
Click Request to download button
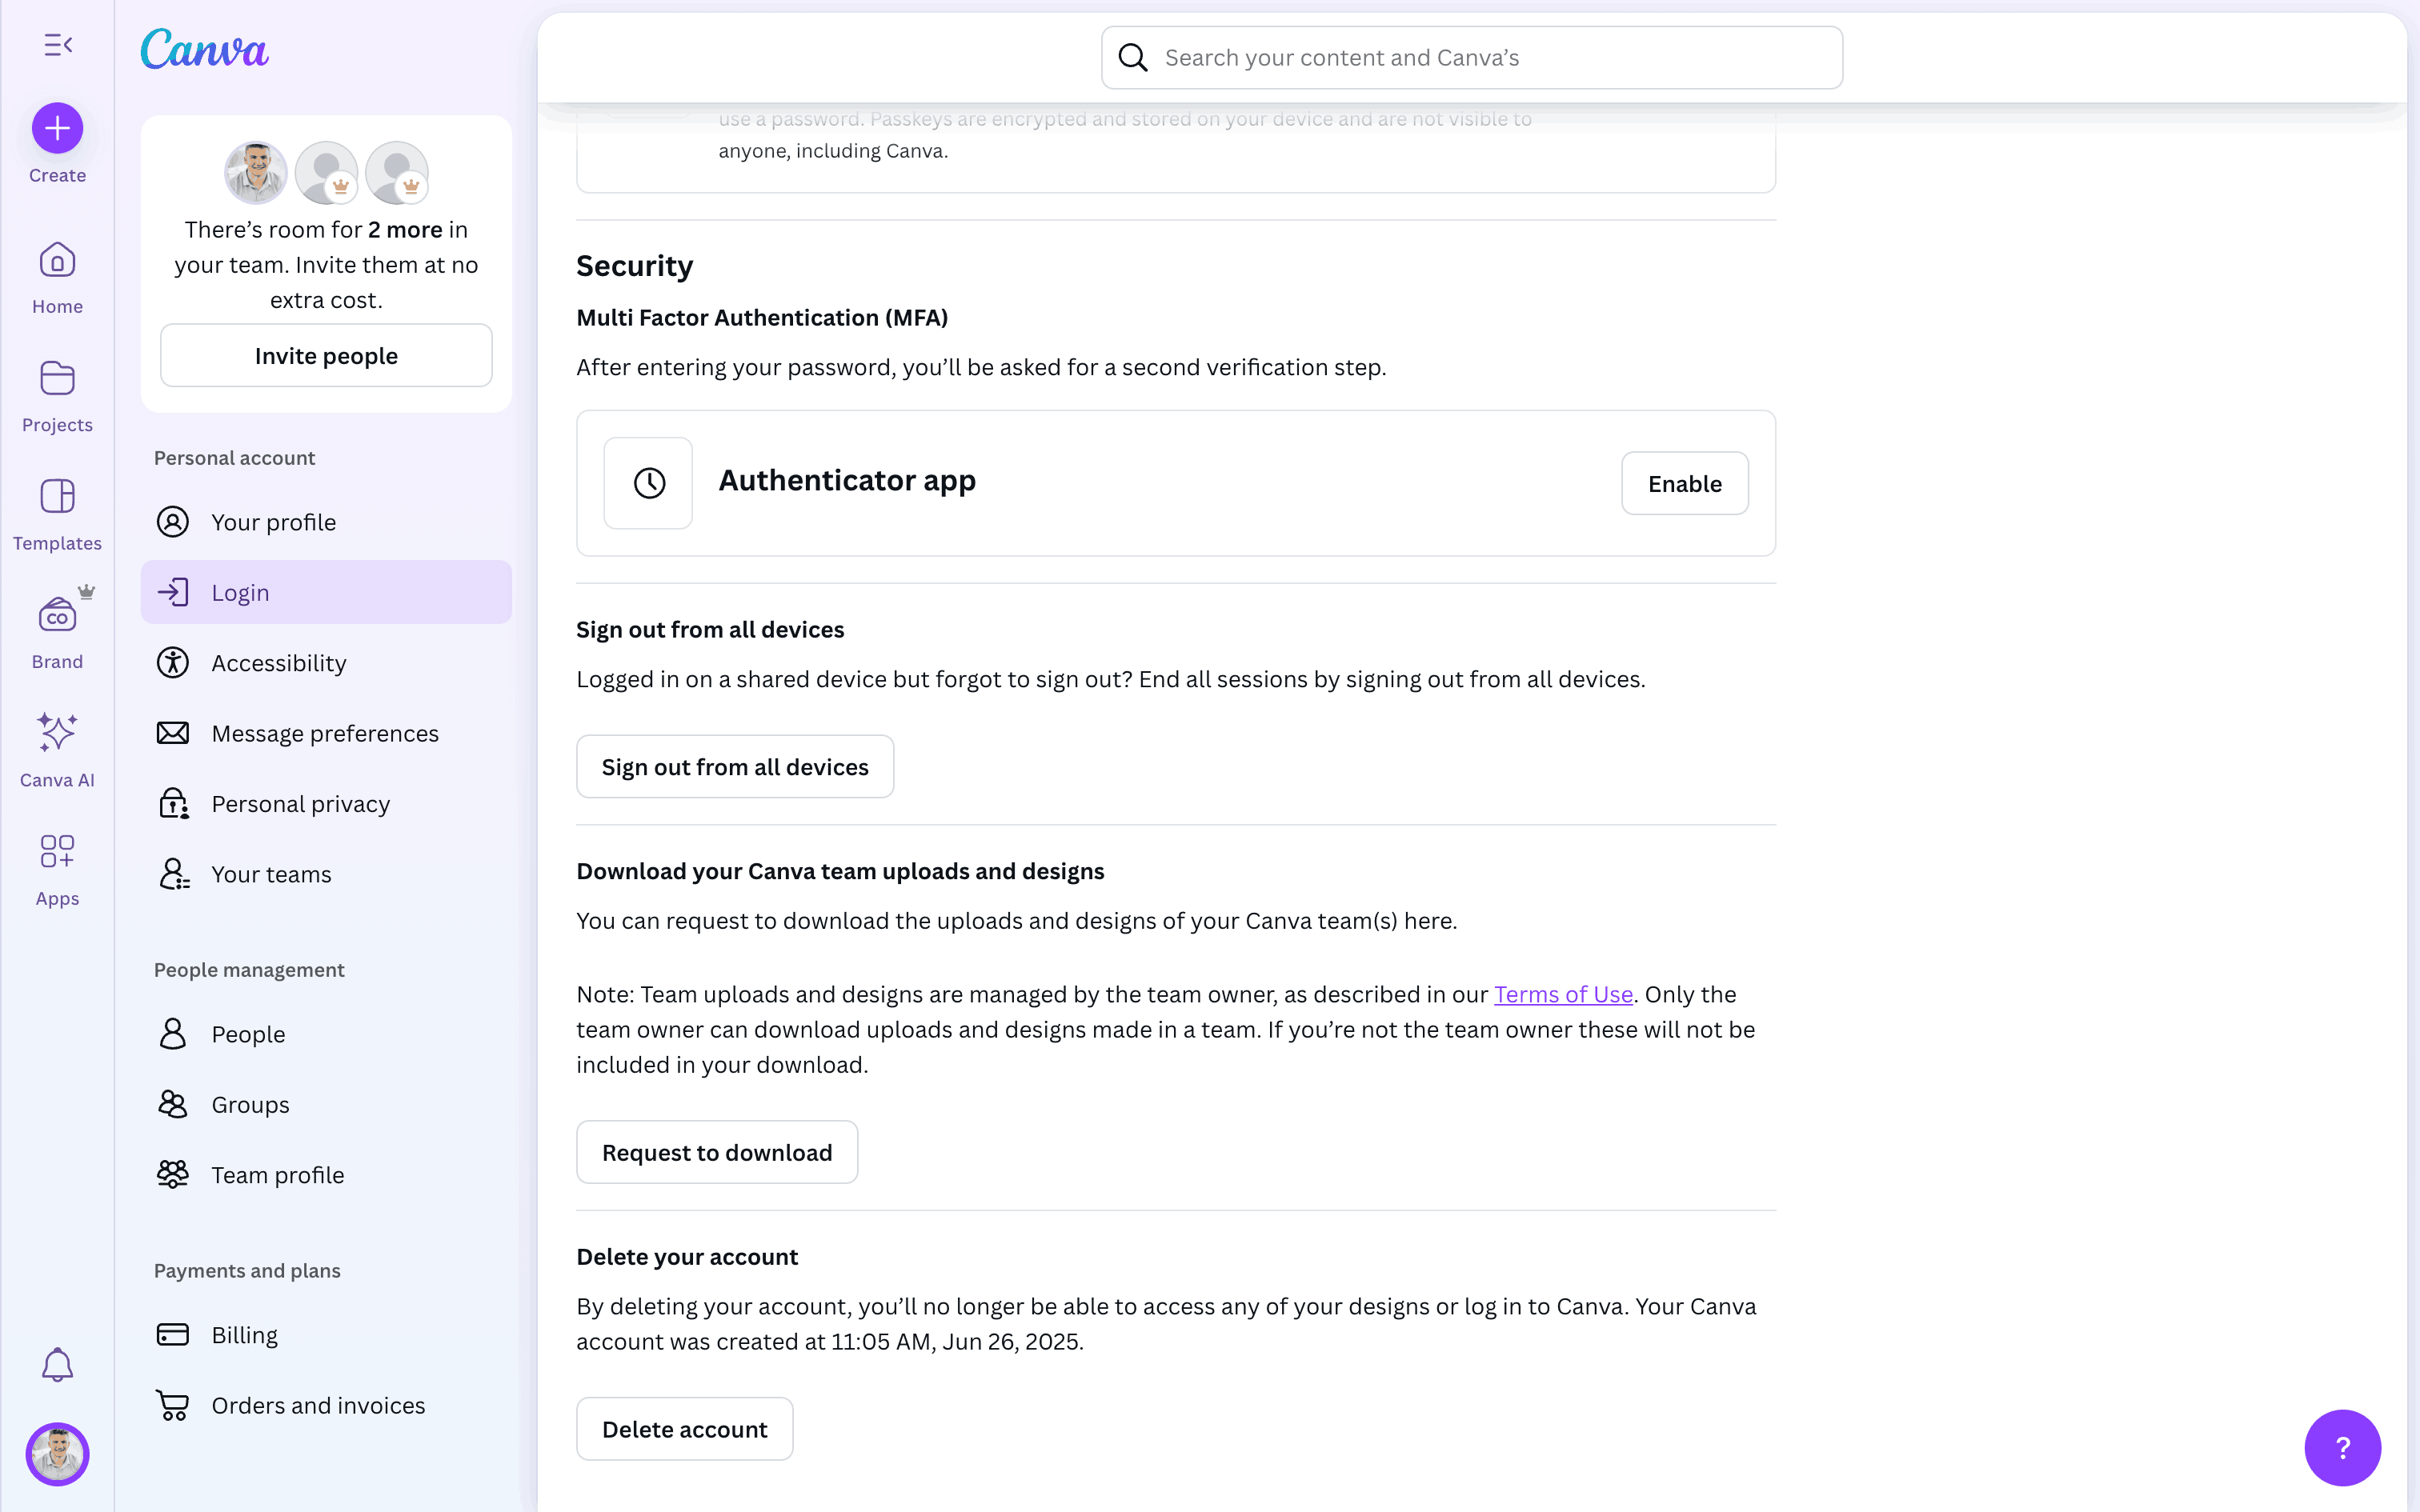(x=717, y=1153)
